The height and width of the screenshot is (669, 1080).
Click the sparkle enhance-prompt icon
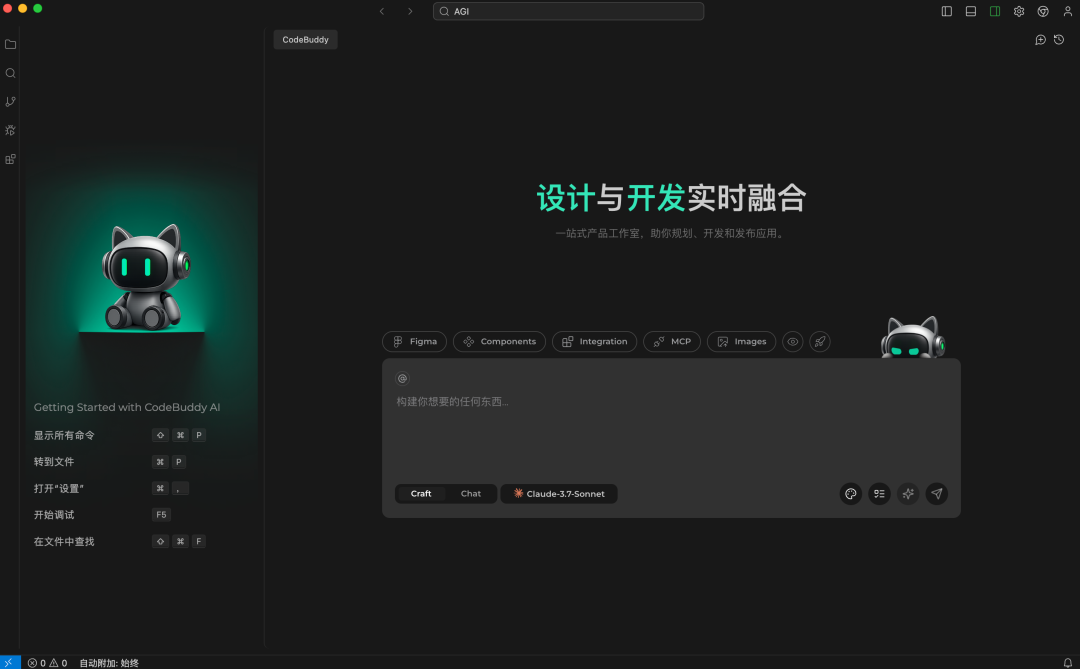[x=908, y=493]
